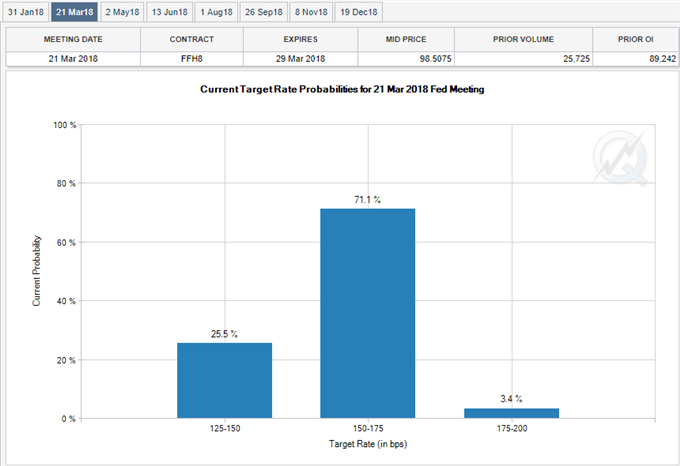This screenshot has height=466, width=680.
Task: Switch to the 1 Aug18 tab
Action: (x=216, y=12)
